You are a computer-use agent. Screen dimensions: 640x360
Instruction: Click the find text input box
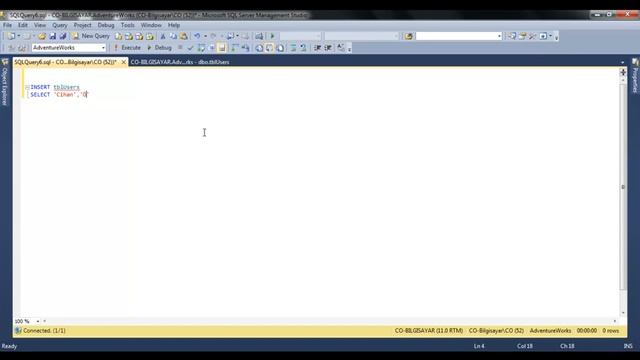coord(456,36)
